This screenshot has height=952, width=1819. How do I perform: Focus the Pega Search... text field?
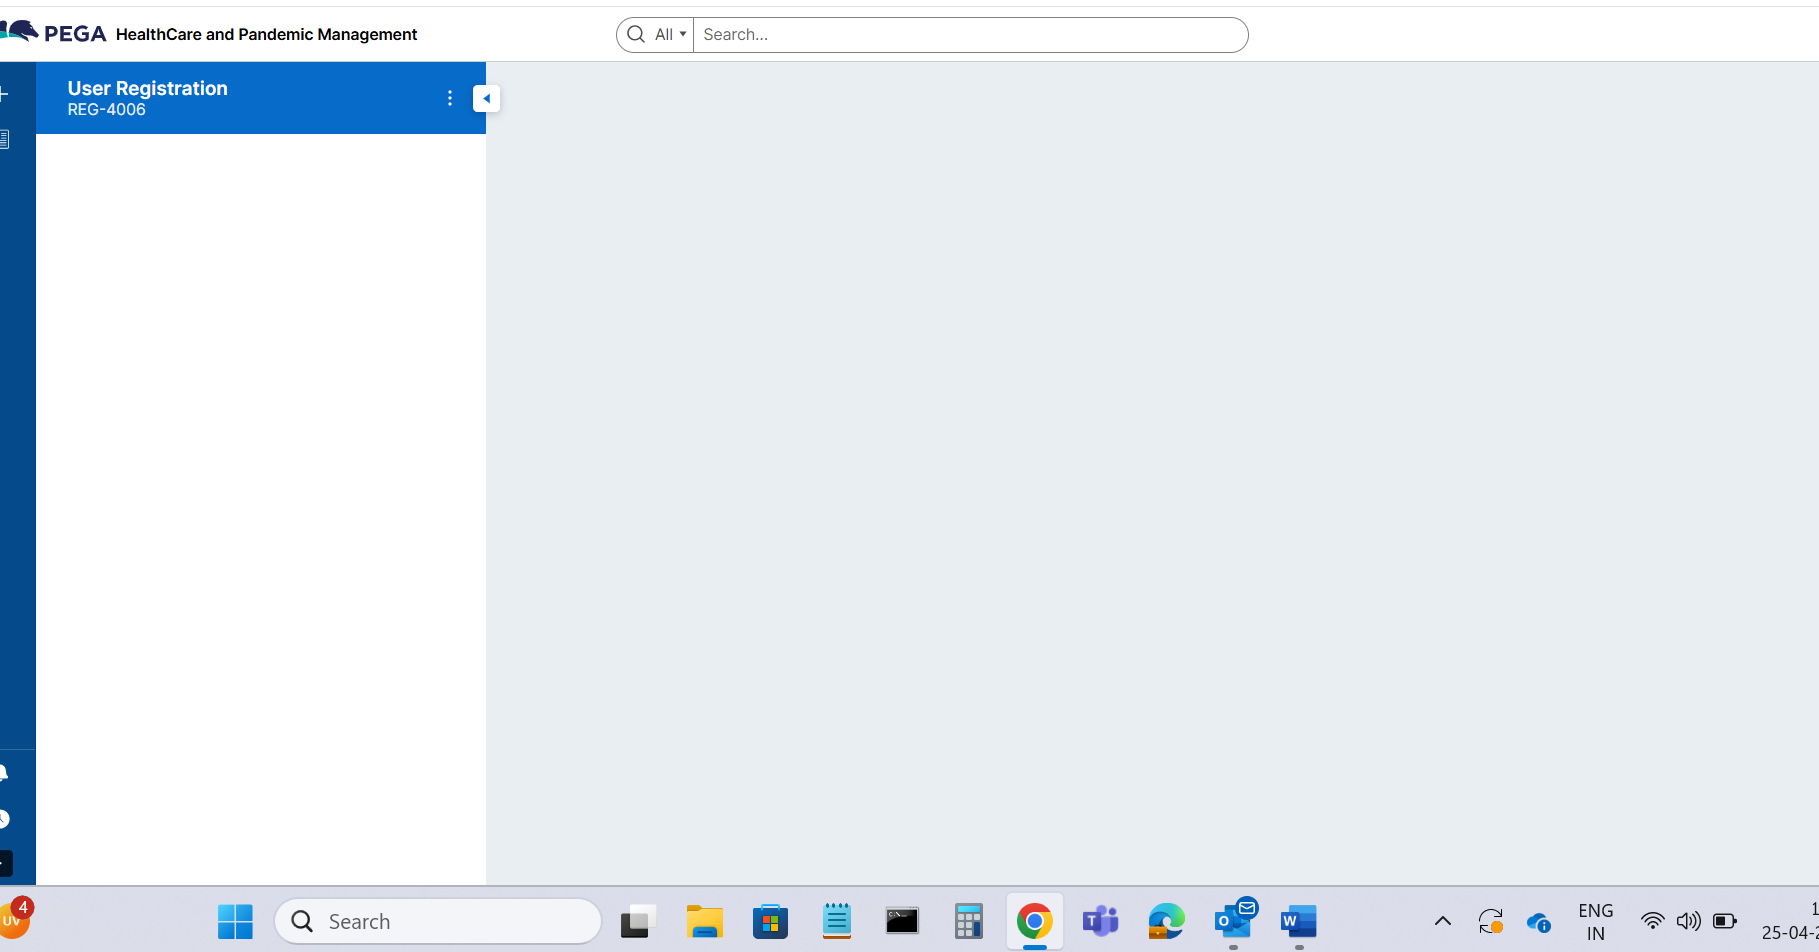tap(968, 34)
